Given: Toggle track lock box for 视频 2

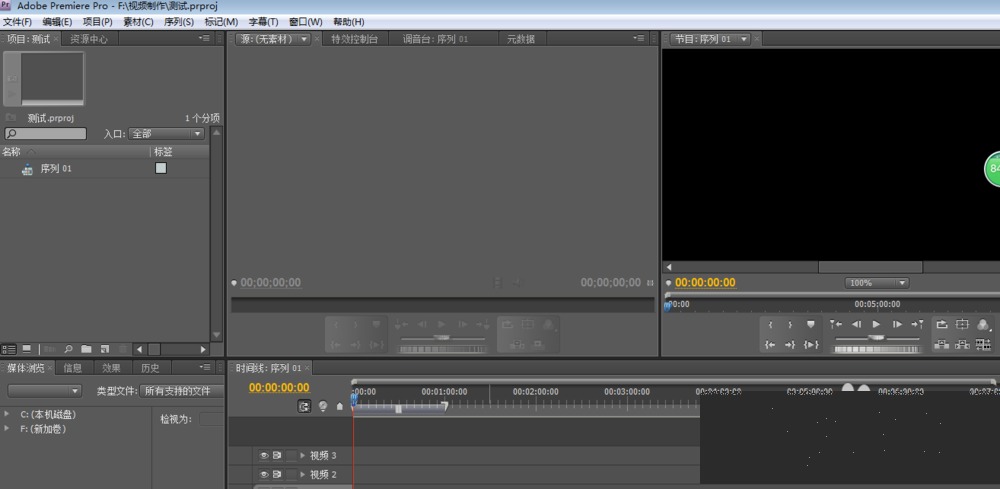Looking at the screenshot, I should (291, 474).
